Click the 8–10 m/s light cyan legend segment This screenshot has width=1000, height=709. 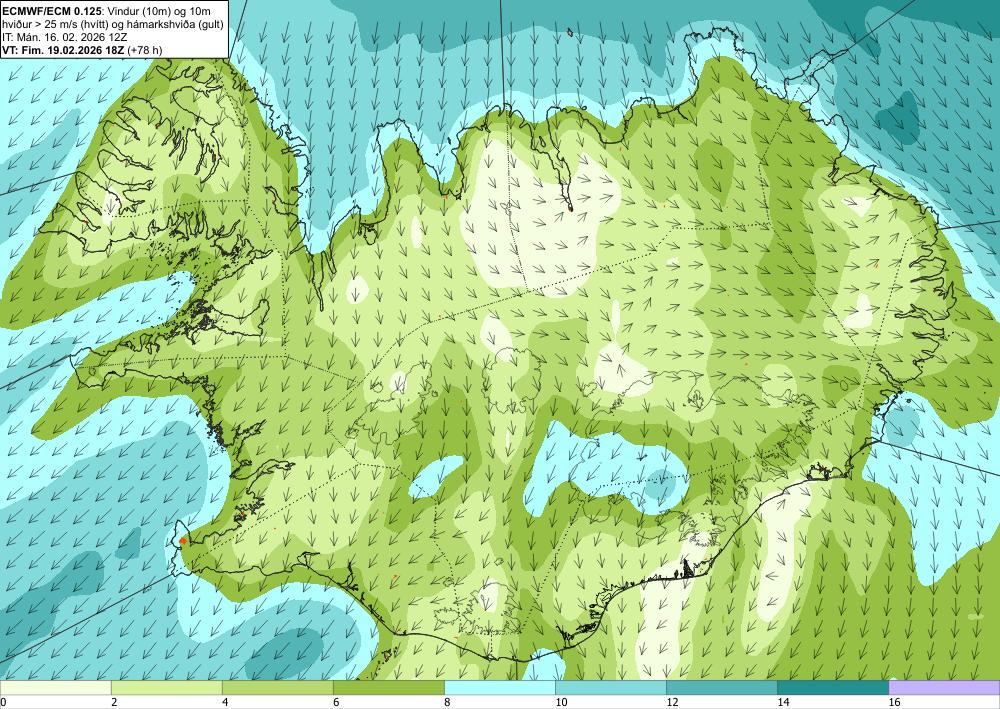499,688
